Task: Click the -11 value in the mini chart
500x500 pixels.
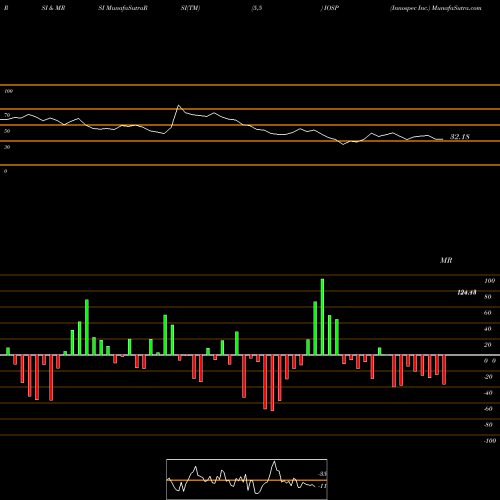Action: point(322,486)
